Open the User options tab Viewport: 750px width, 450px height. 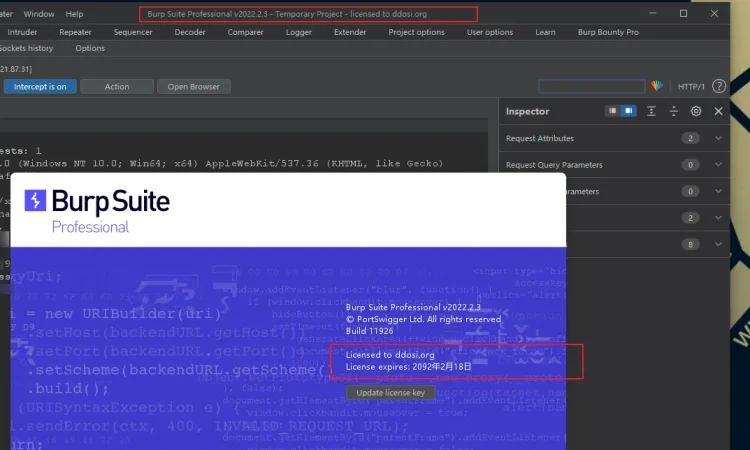pos(490,32)
